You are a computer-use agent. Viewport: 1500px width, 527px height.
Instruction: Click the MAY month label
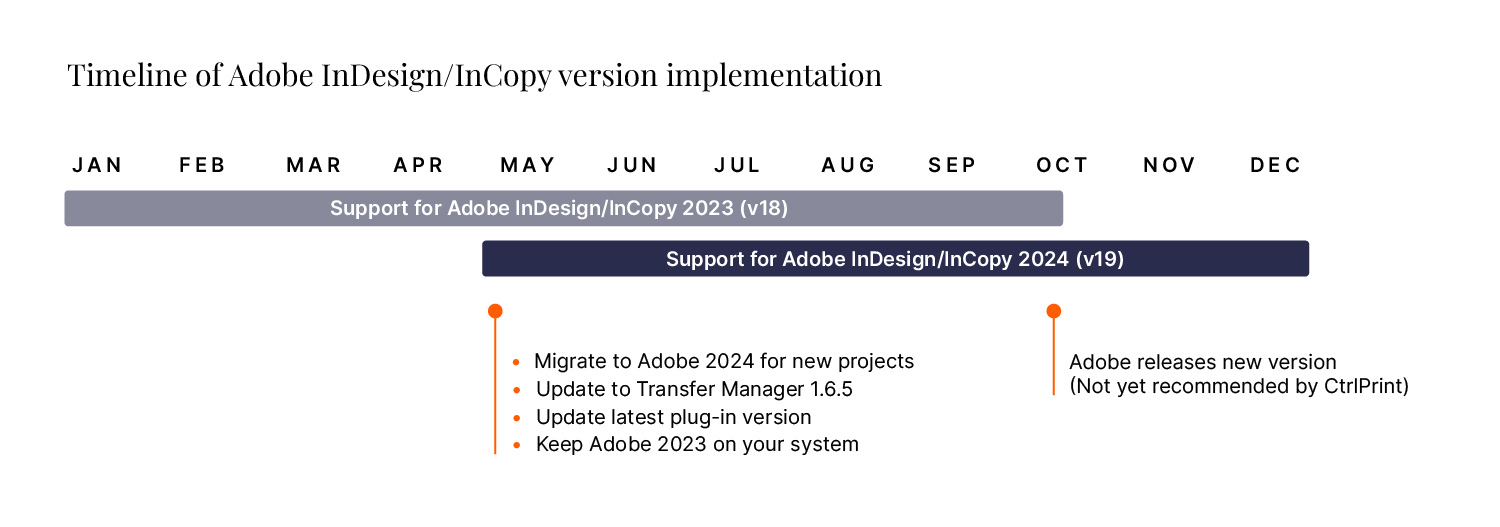point(528,165)
